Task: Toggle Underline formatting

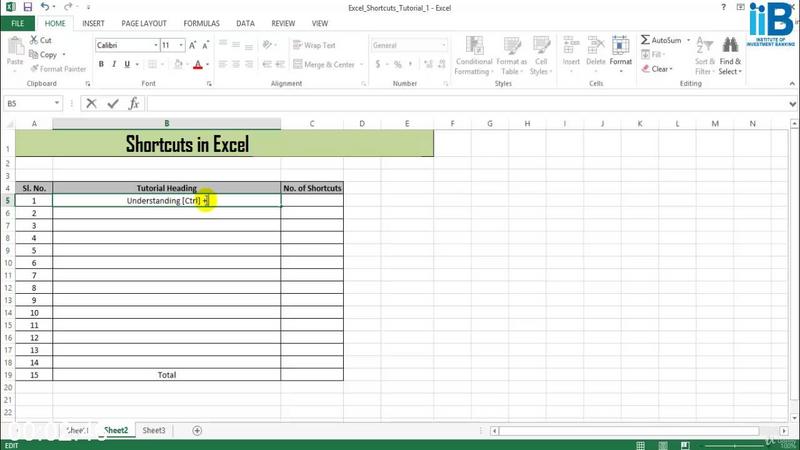Action: (x=127, y=64)
